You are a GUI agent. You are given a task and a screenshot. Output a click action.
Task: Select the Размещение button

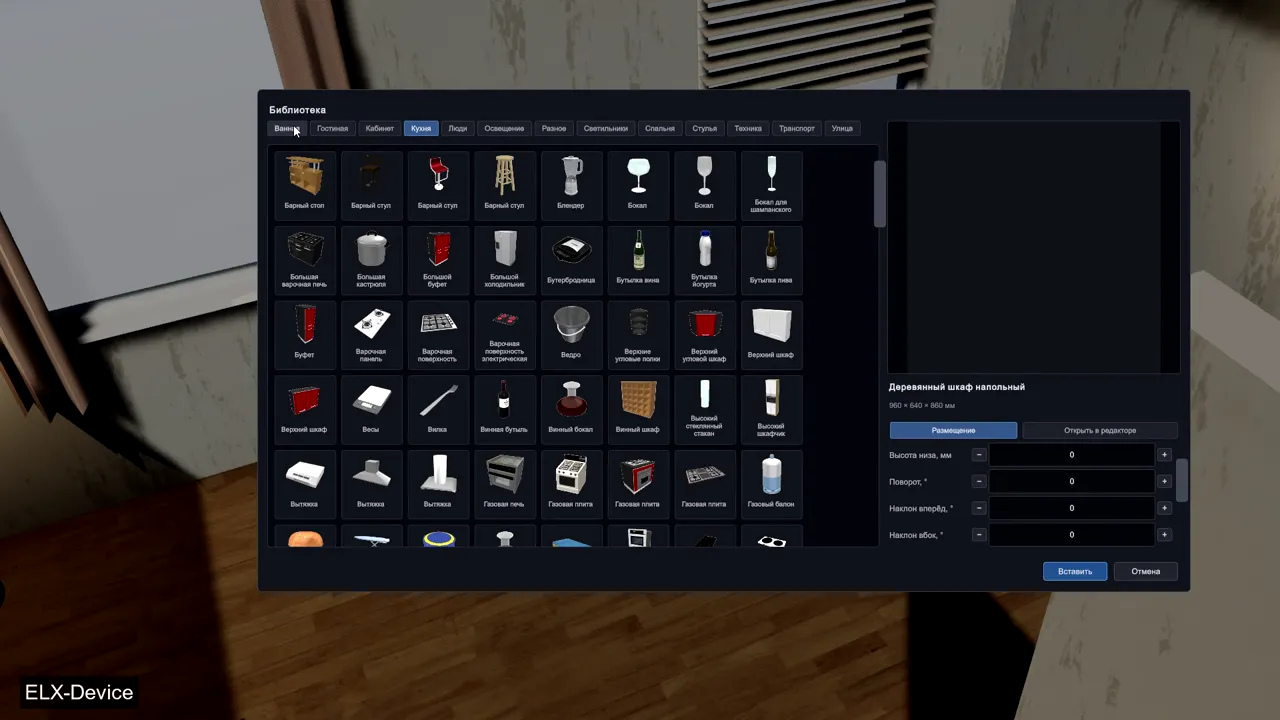tap(954, 430)
